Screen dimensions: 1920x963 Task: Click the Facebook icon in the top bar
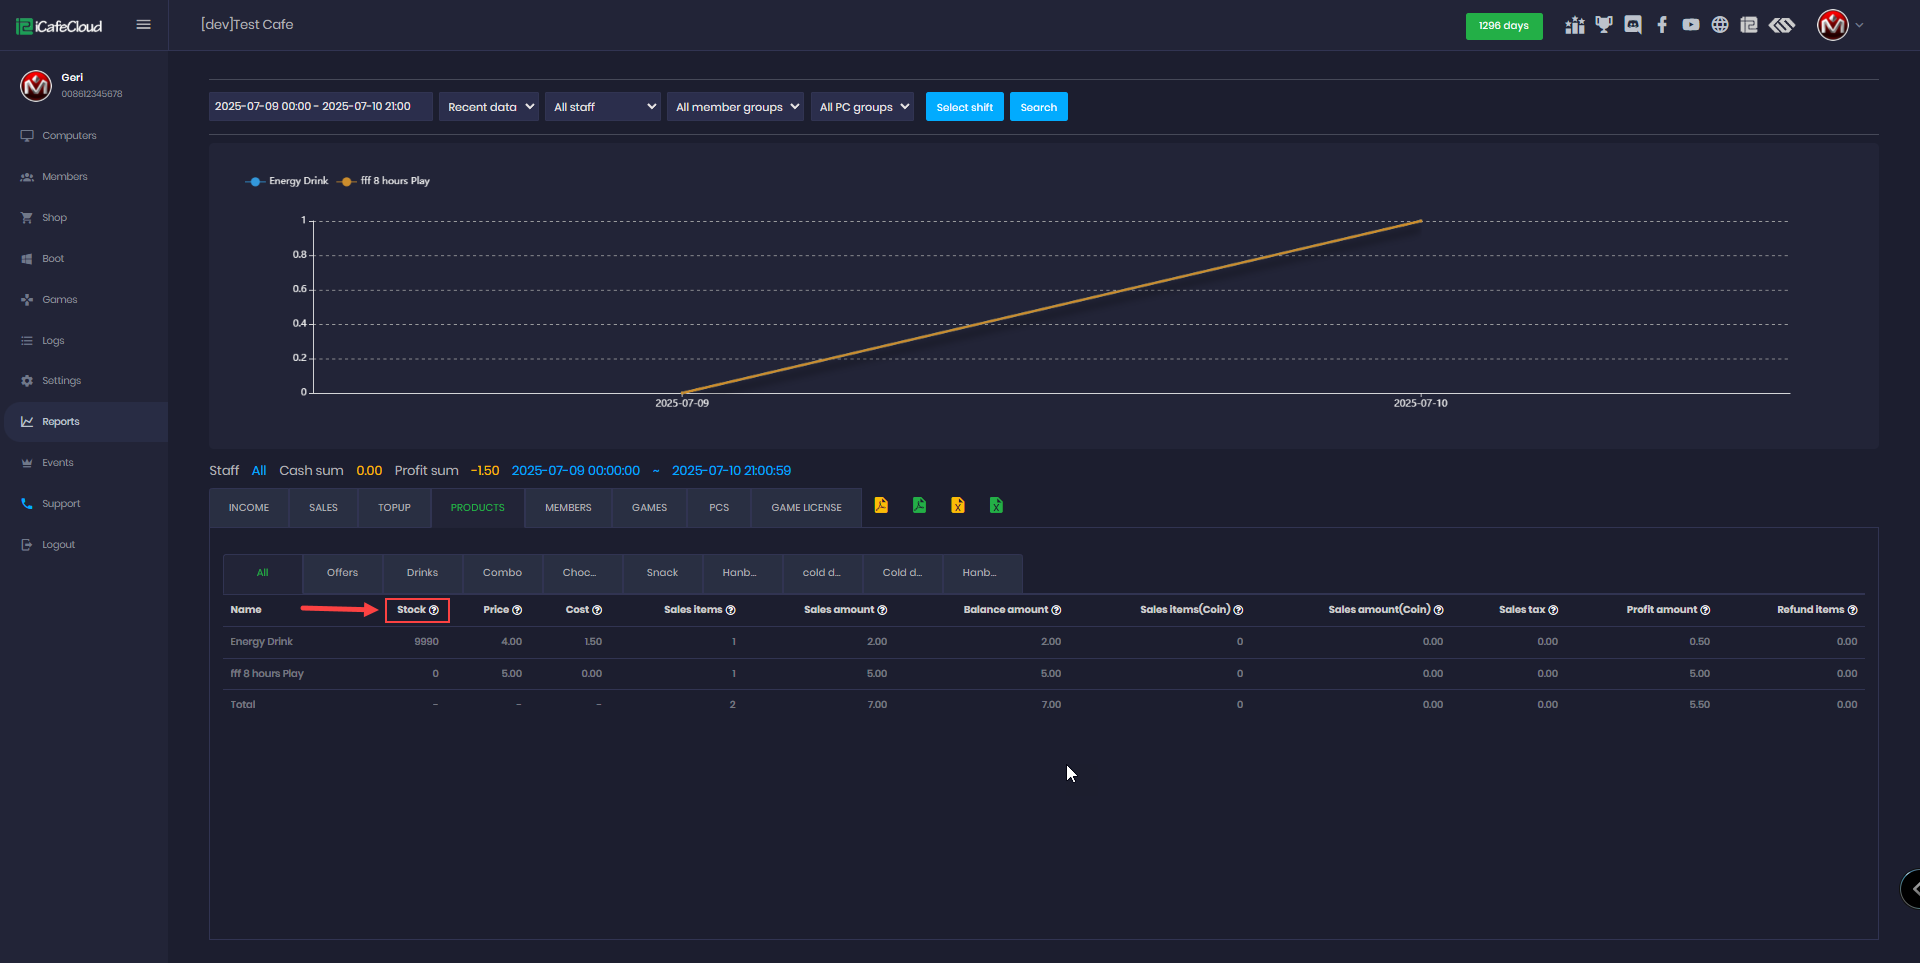click(1663, 25)
